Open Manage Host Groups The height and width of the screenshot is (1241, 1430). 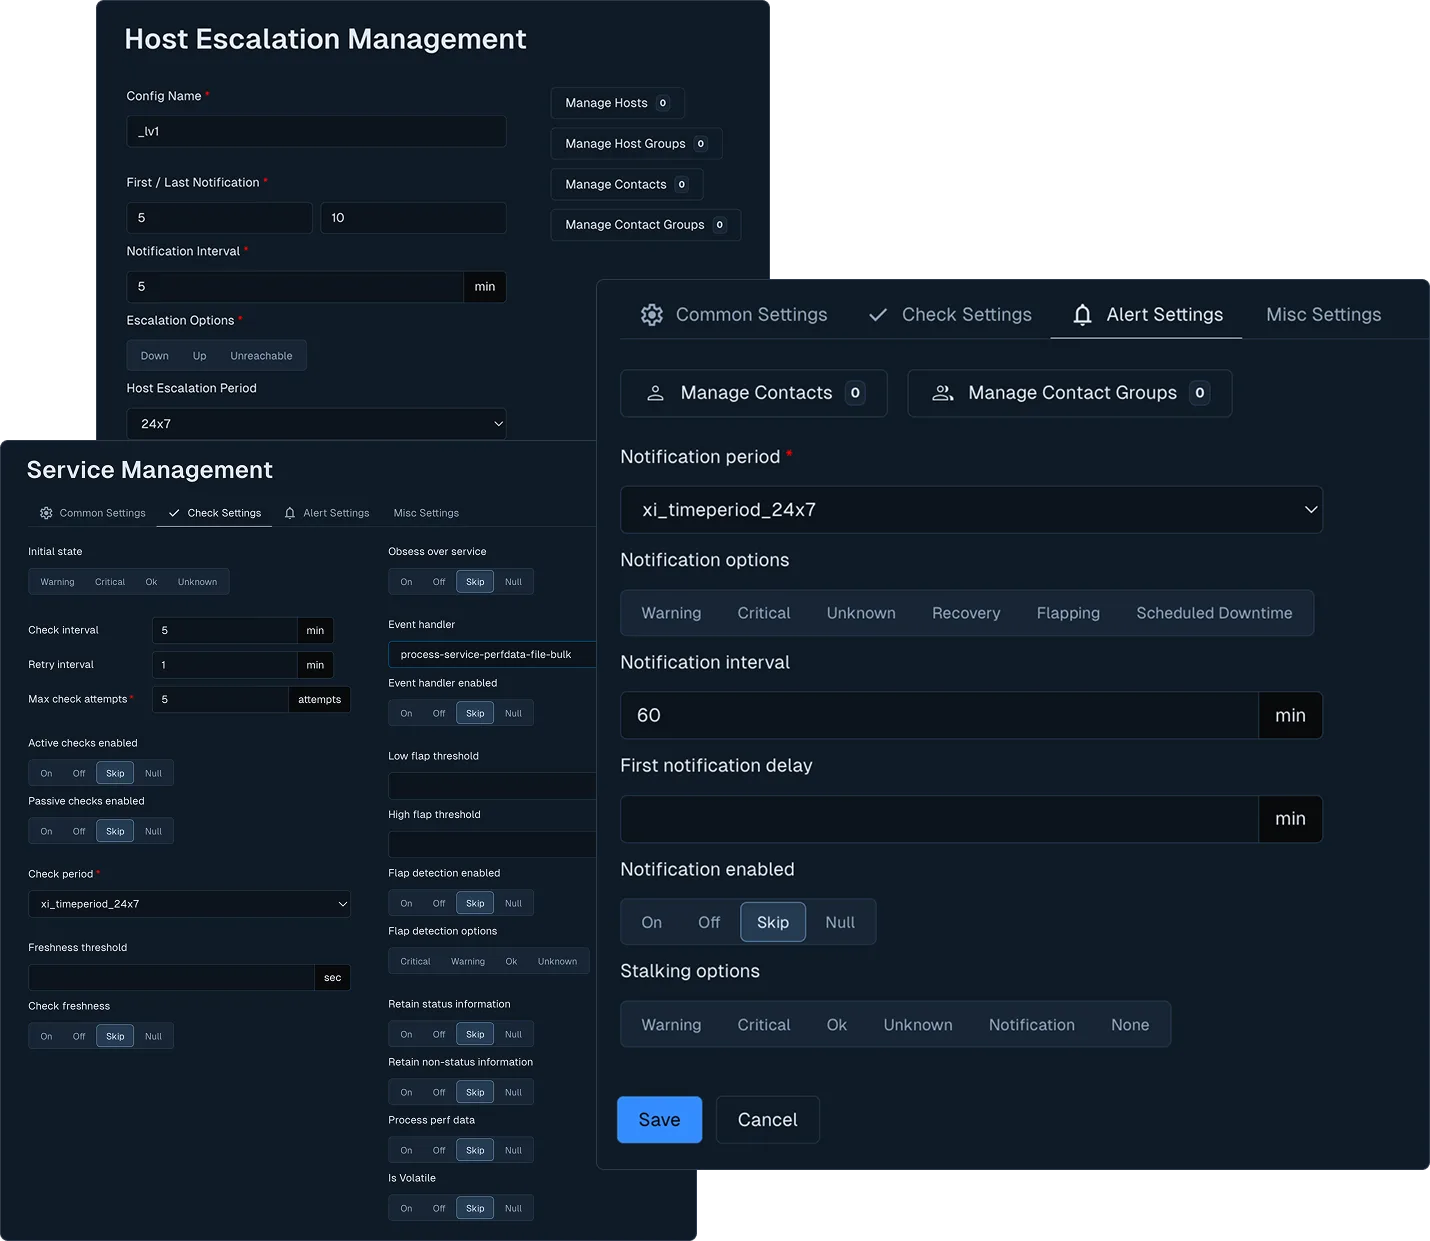pyautogui.click(x=636, y=144)
